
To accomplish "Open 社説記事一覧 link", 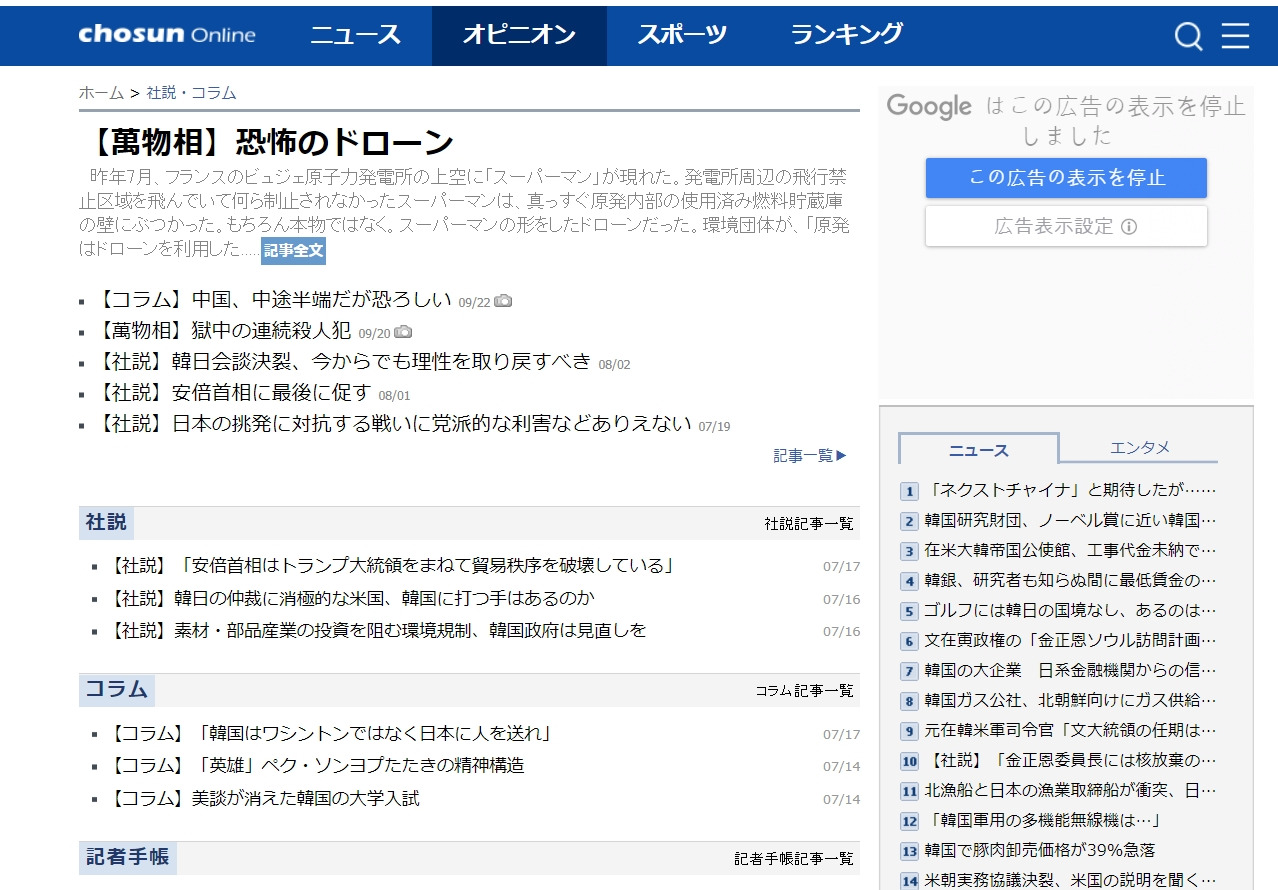I will pyautogui.click(x=809, y=523).
